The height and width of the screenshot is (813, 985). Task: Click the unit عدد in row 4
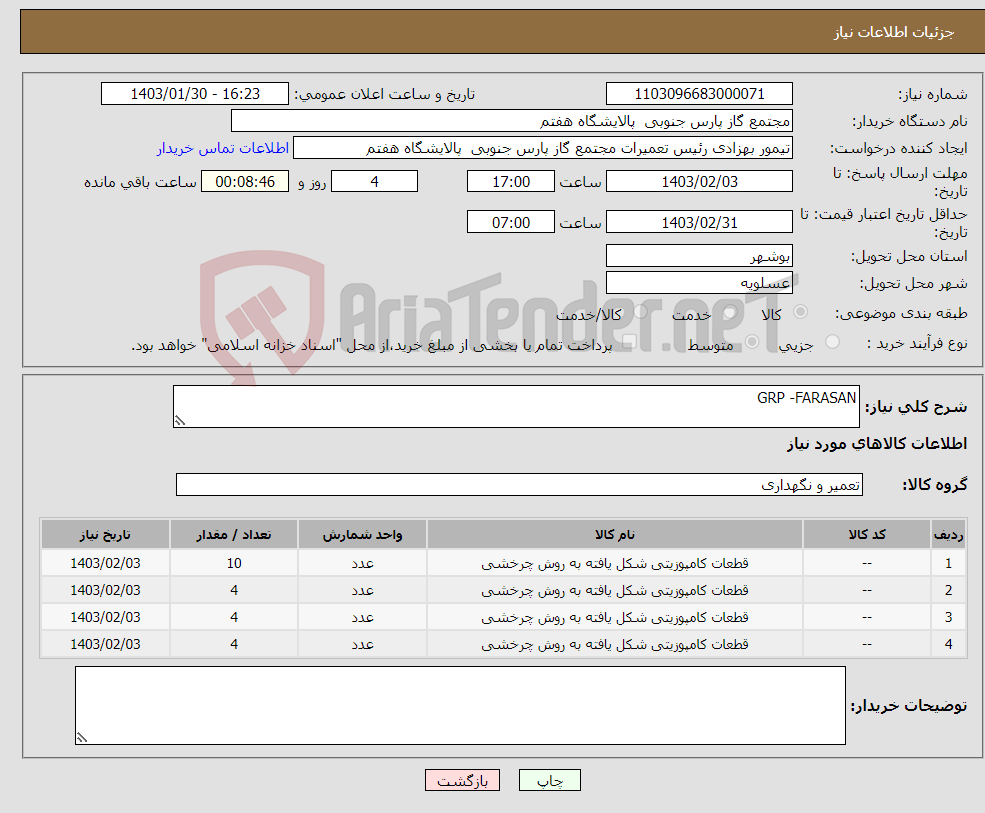(x=362, y=645)
